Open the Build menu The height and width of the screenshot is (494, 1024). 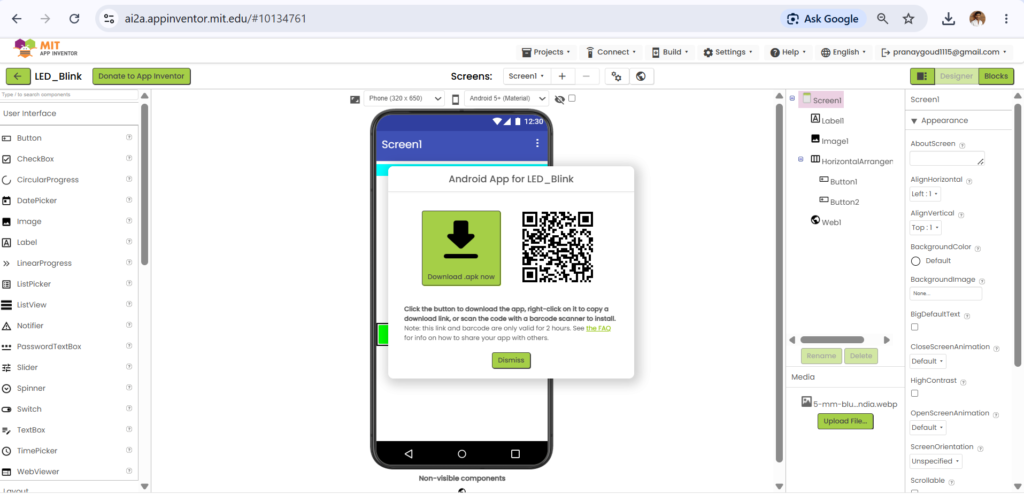coord(670,52)
